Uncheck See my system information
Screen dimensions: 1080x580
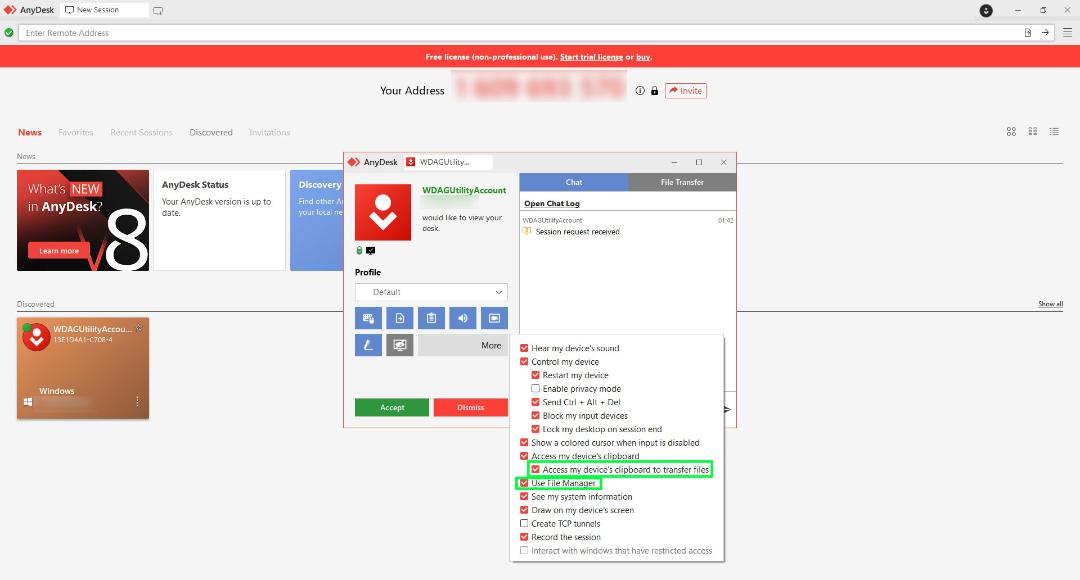click(524, 496)
